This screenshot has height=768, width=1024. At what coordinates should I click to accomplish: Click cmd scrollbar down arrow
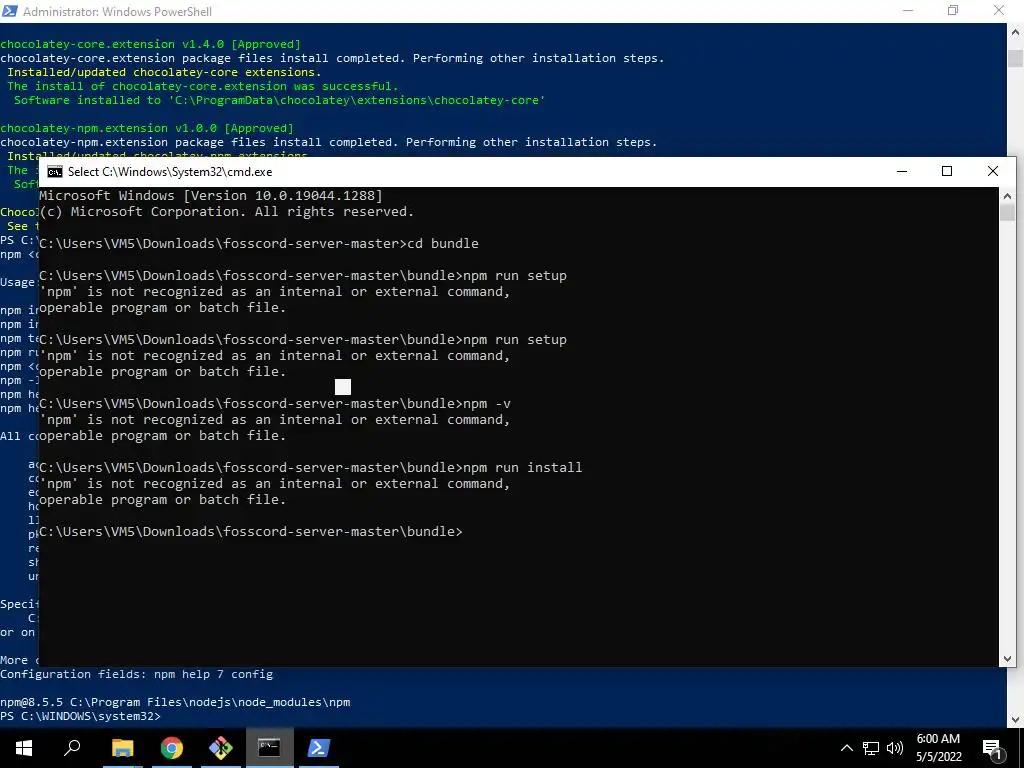pyautogui.click(x=1007, y=659)
